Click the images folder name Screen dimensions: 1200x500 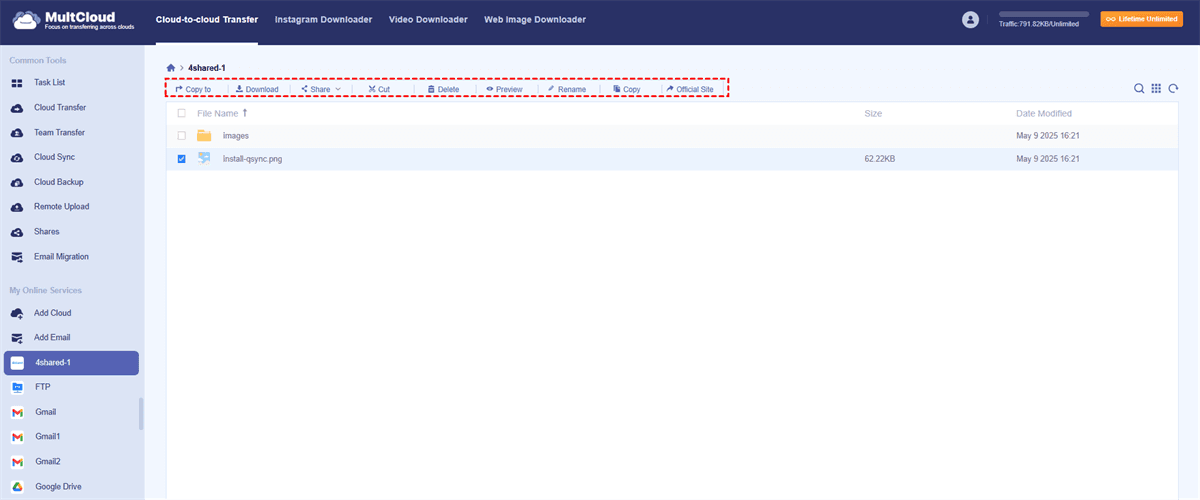click(235, 135)
